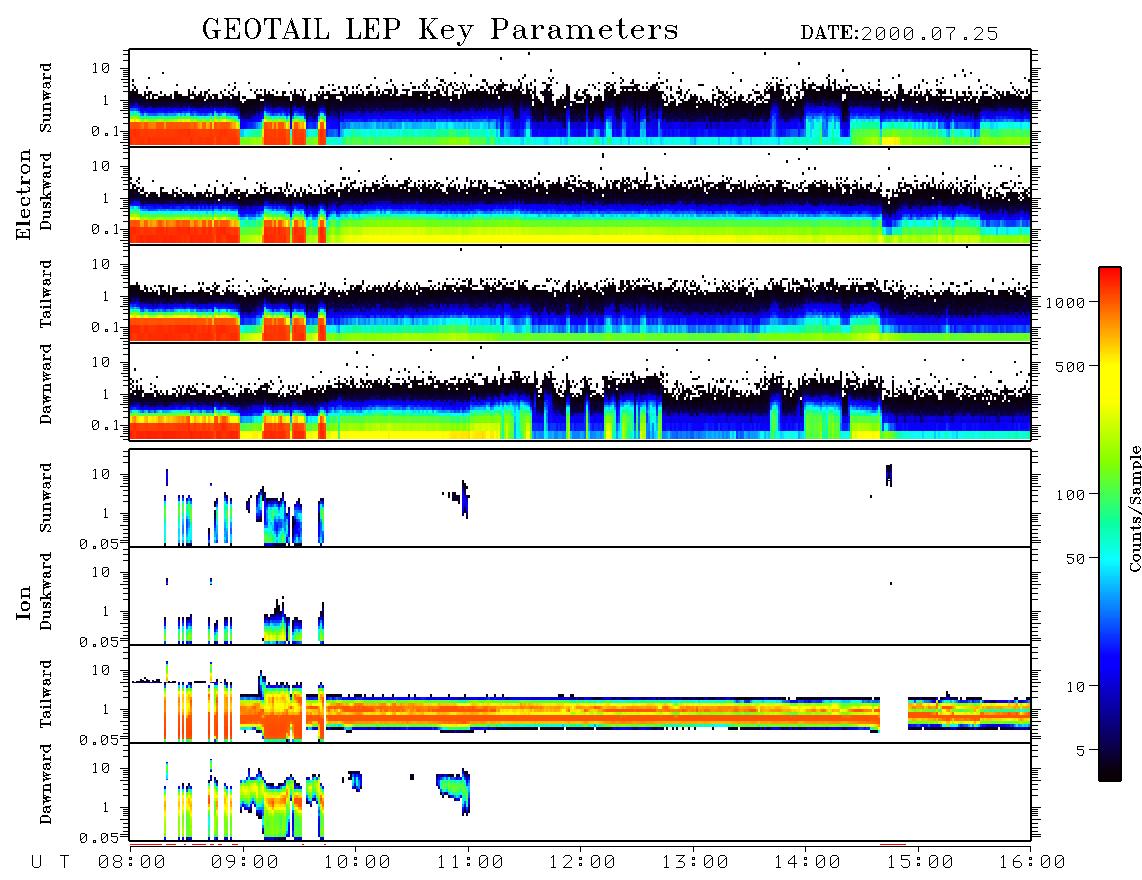The width and height of the screenshot is (1142, 880).
Task: Click the 16:00 time tick label
Action: coord(1032,863)
